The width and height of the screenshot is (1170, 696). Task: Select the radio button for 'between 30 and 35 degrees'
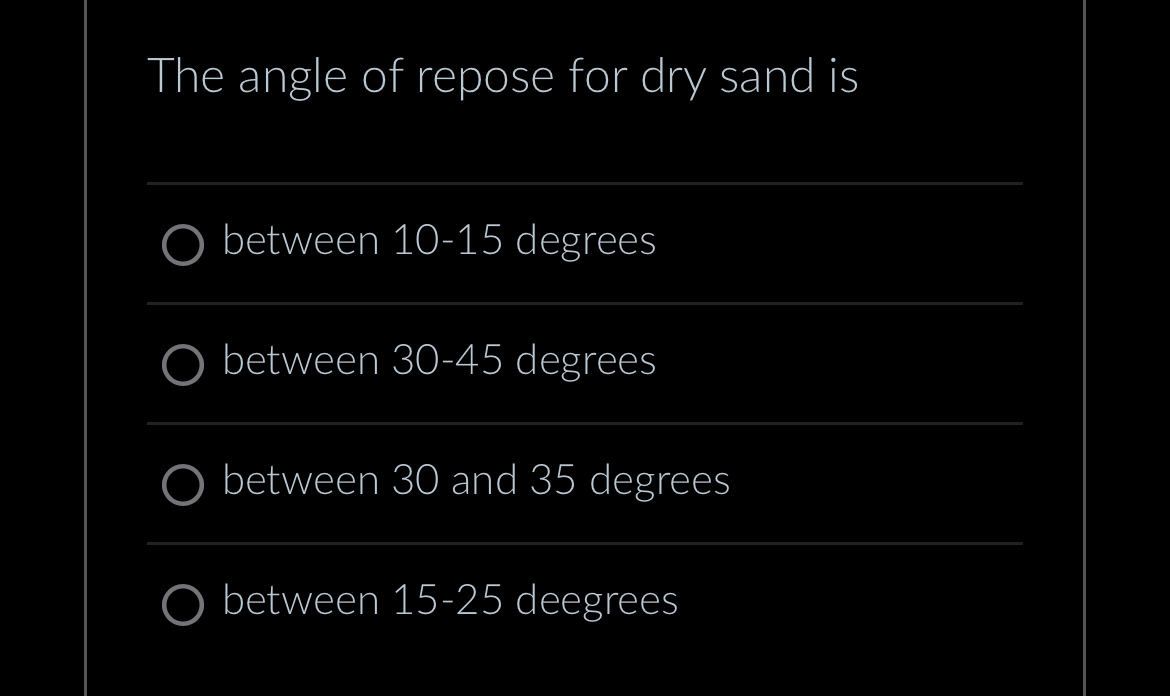tap(183, 485)
